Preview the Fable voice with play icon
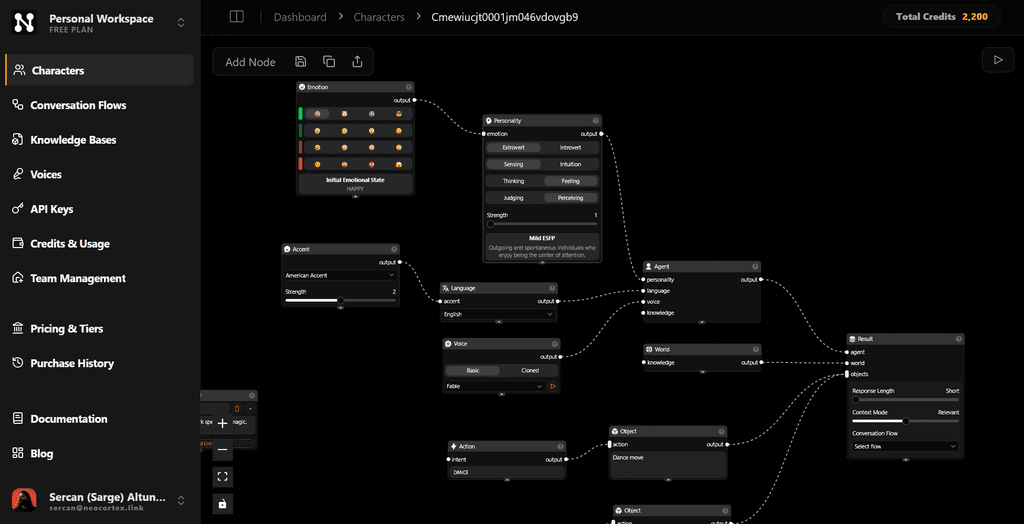Viewport: 1024px width, 524px height. 553,387
